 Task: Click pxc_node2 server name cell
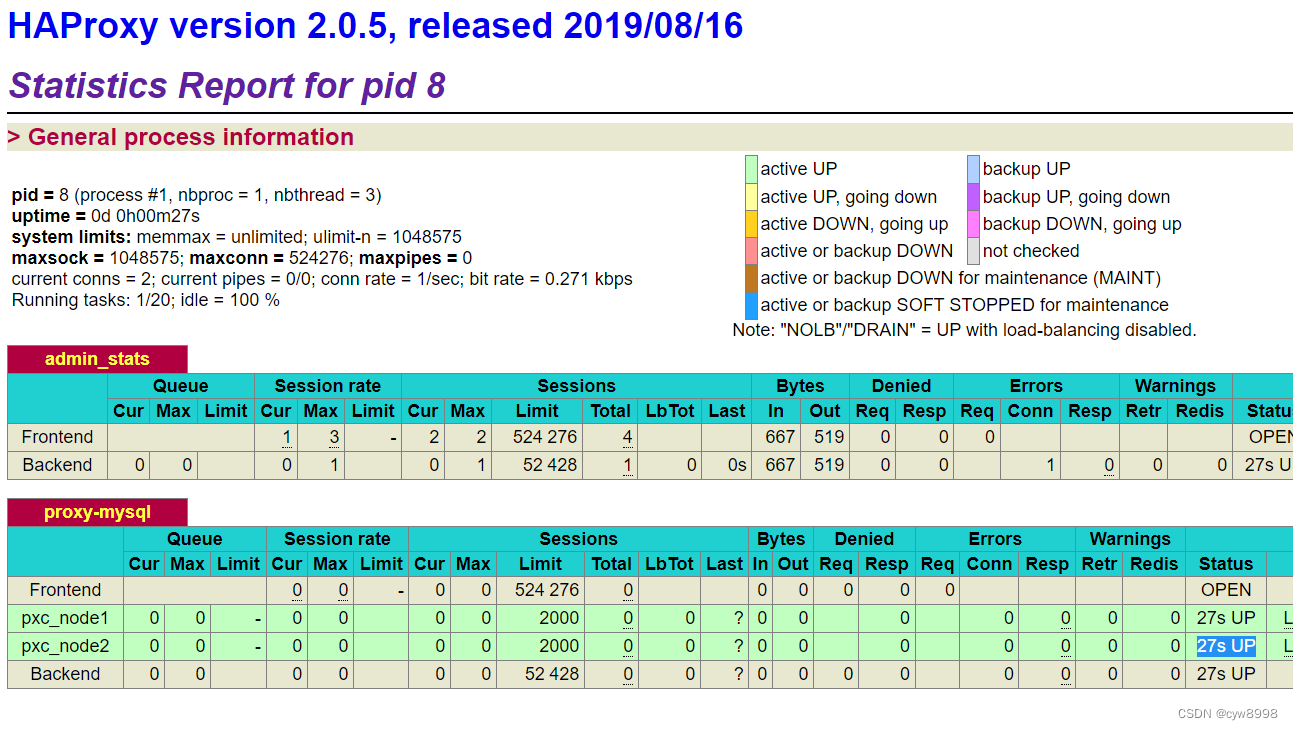tap(65, 646)
